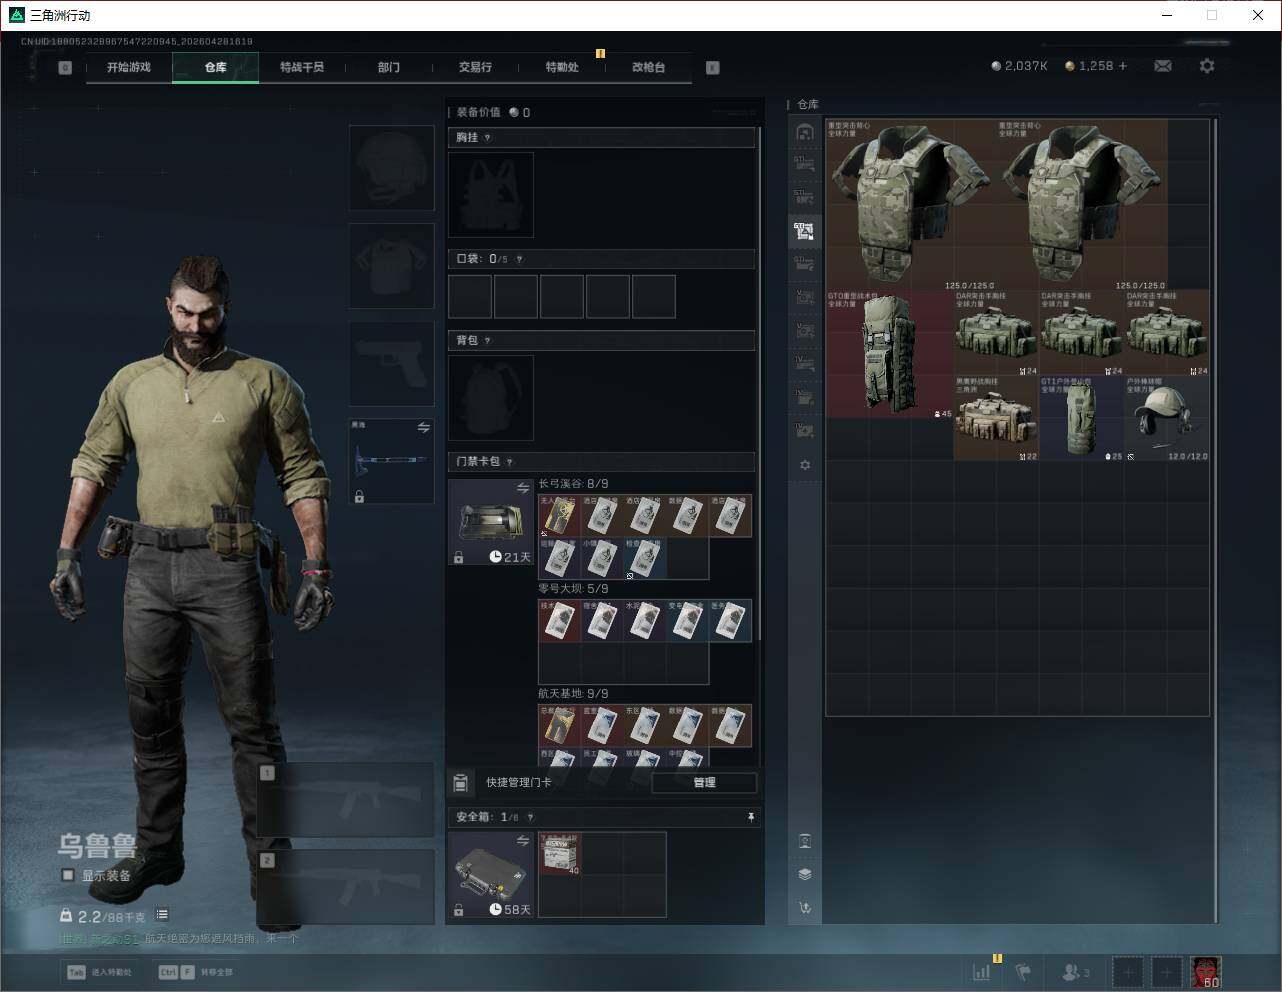1282x992 pixels.
Task: Select the ammo box in the safe box
Action: pos(560,853)
